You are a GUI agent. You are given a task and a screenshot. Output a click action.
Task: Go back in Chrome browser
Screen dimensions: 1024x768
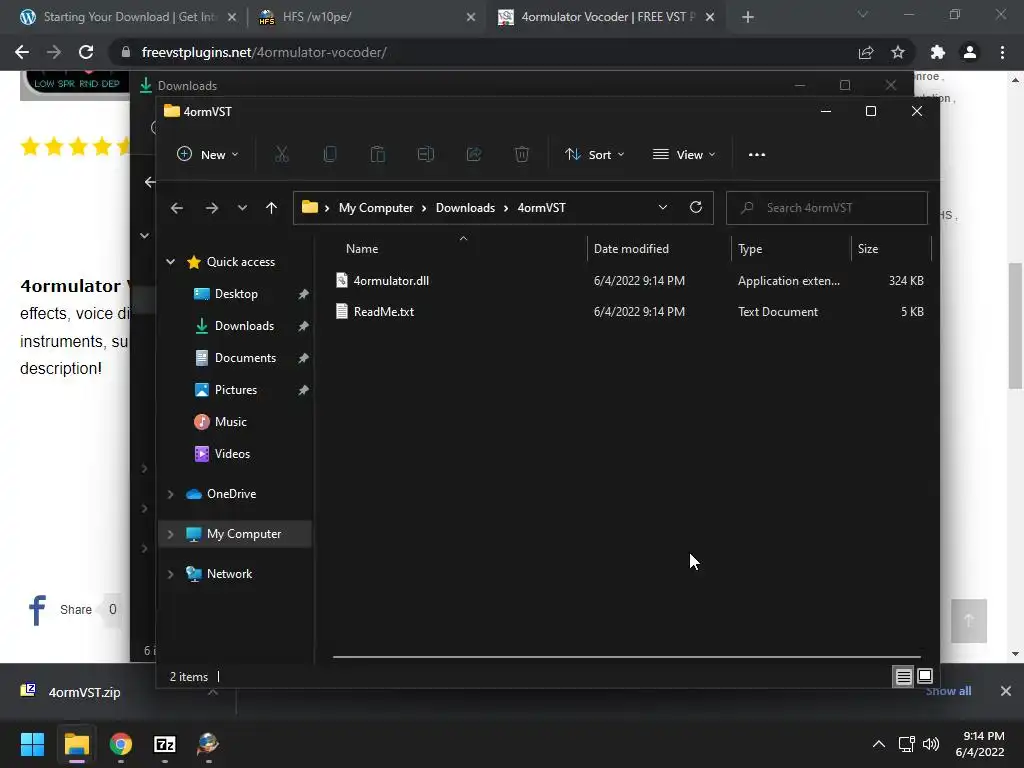click(x=22, y=52)
